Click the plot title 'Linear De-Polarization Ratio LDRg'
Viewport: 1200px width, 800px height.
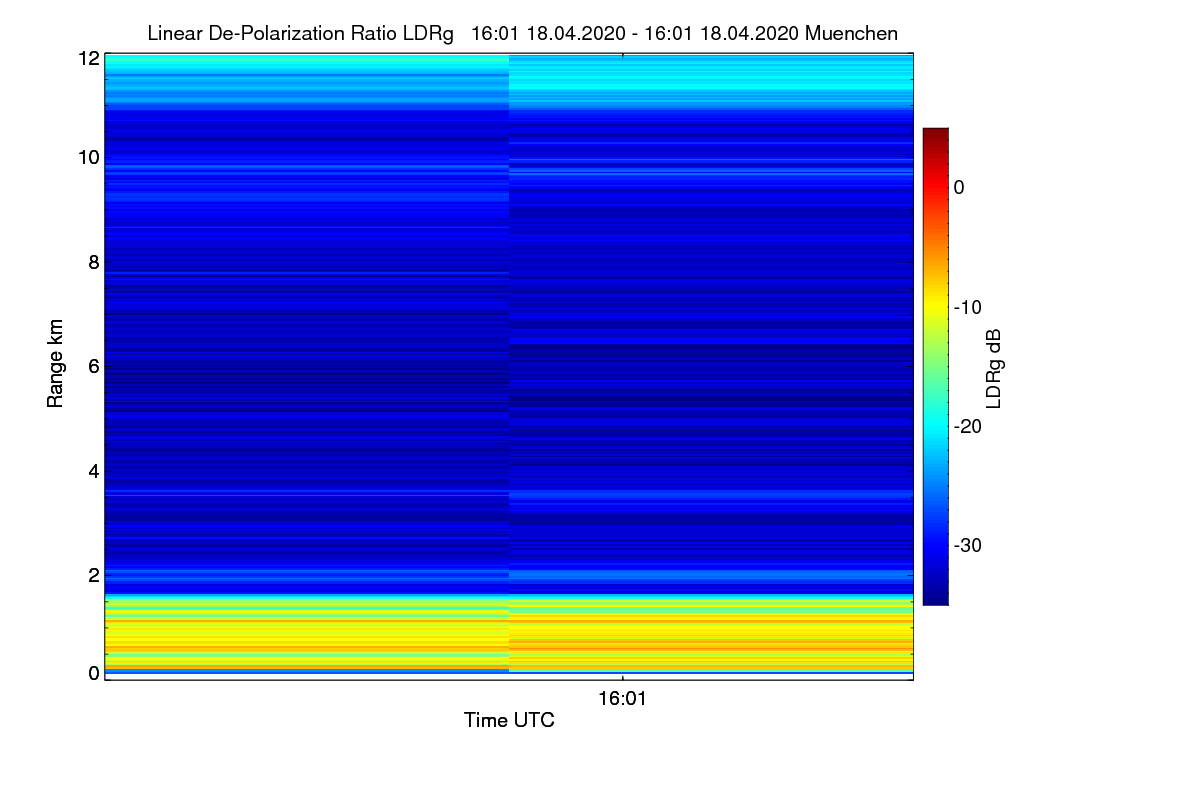pyautogui.click(x=300, y=34)
